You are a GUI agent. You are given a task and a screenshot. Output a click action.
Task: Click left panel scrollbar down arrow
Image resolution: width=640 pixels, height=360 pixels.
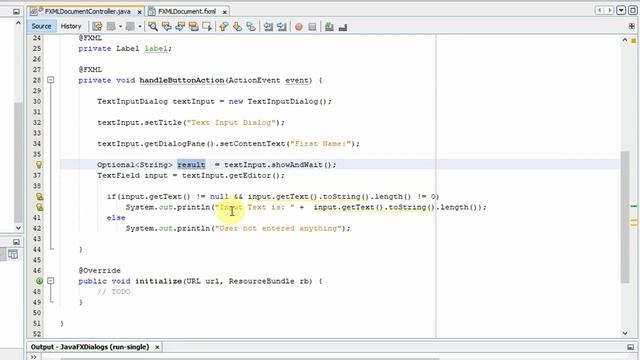[18, 228]
